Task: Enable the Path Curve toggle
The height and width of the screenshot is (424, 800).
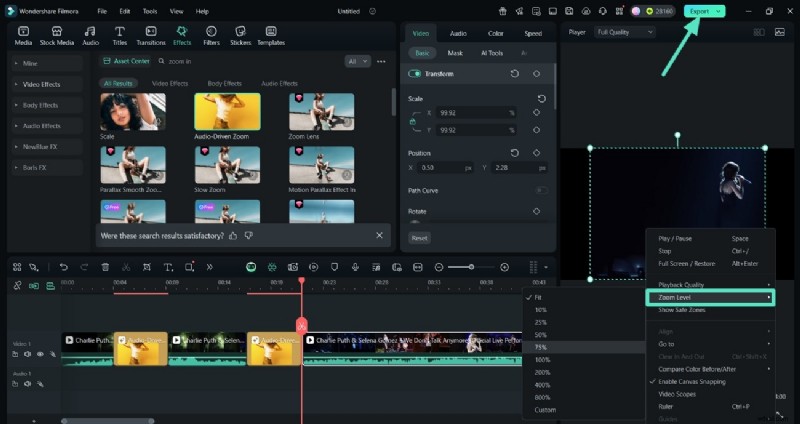Action: click(x=540, y=190)
